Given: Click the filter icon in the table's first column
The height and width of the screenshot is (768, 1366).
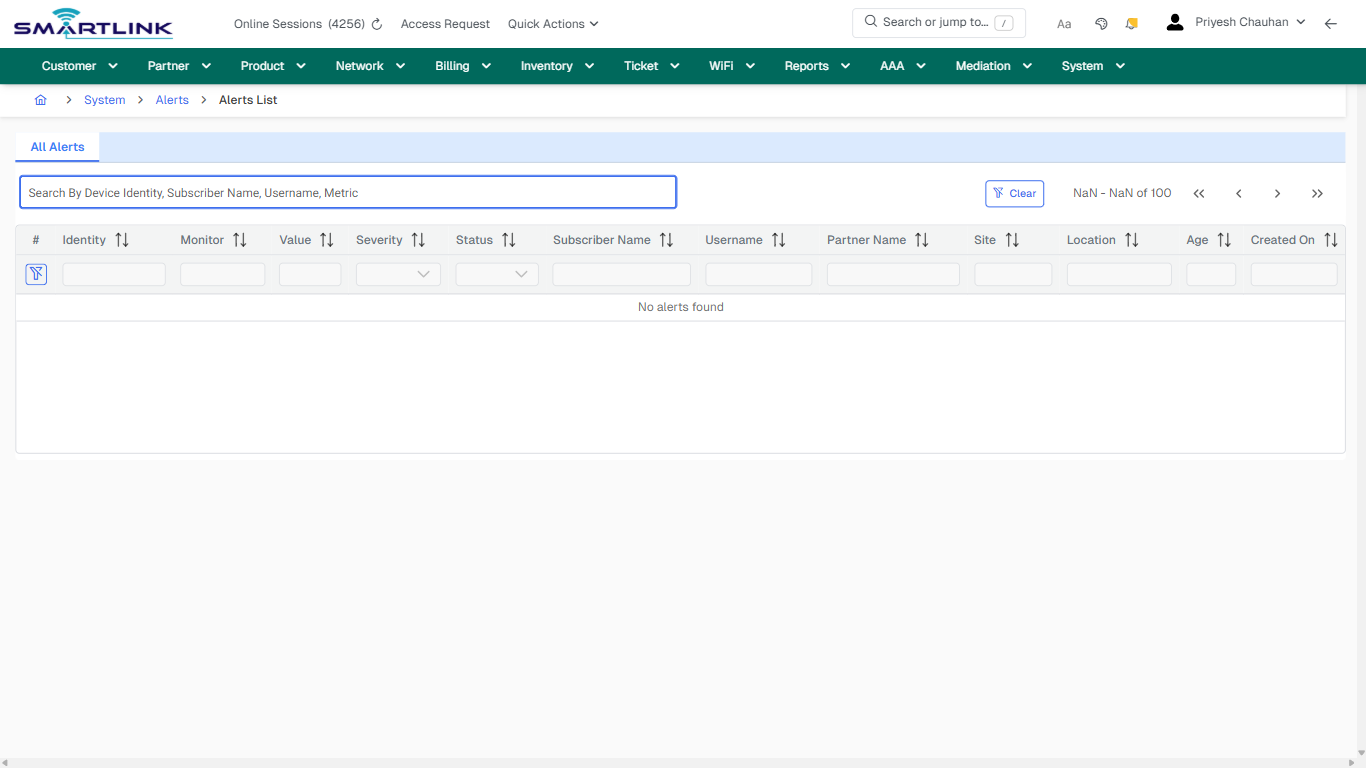Looking at the screenshot, I should click(x=36, y=273).
